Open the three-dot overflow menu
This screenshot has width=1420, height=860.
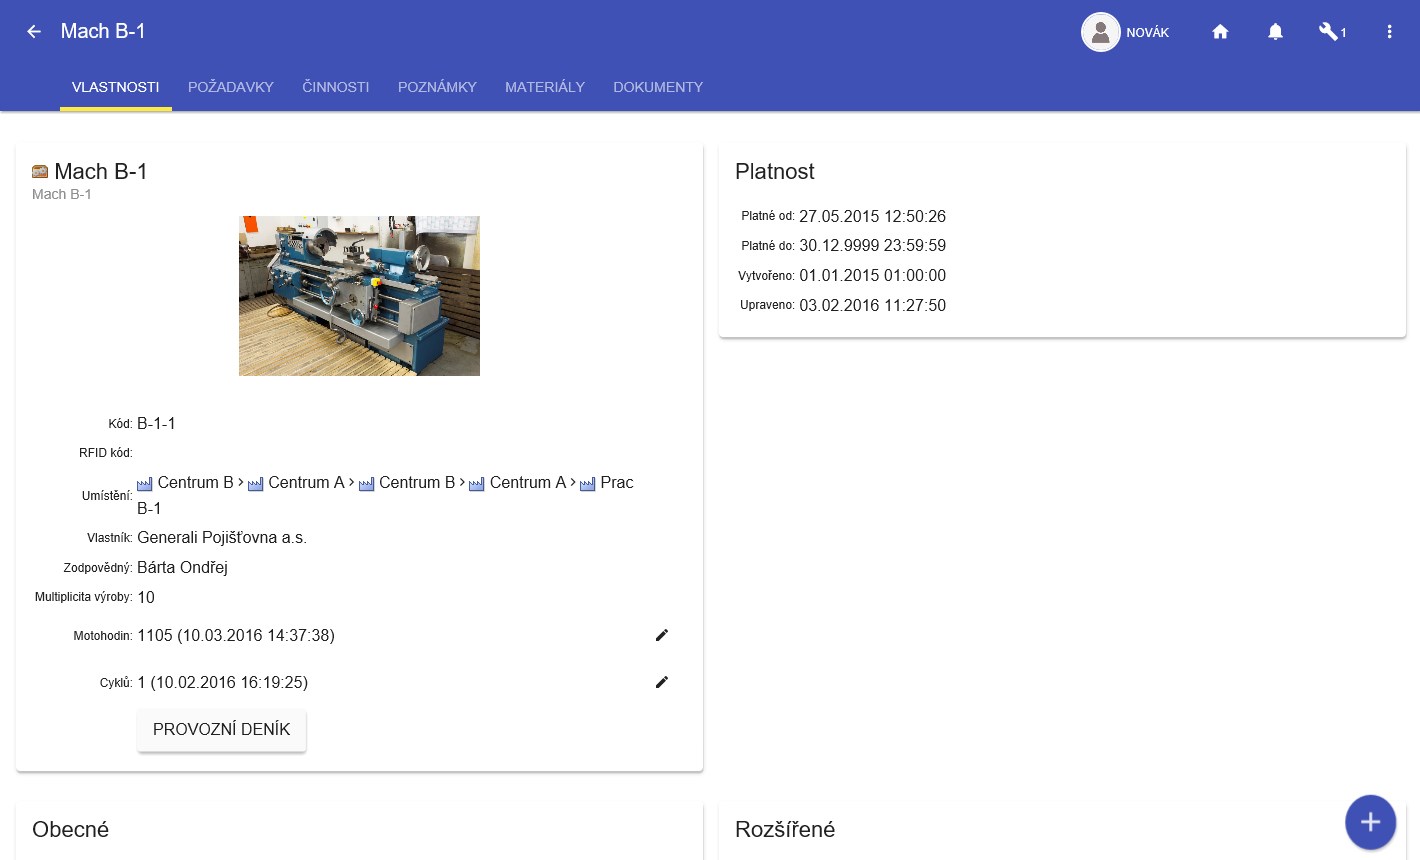tap(1389, 32)
